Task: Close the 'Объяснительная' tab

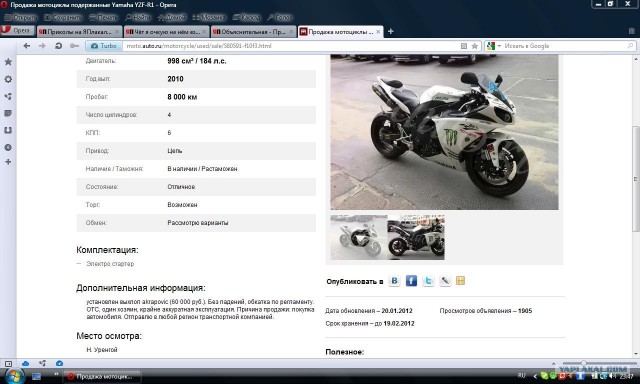Action: [x=291, y=32]
